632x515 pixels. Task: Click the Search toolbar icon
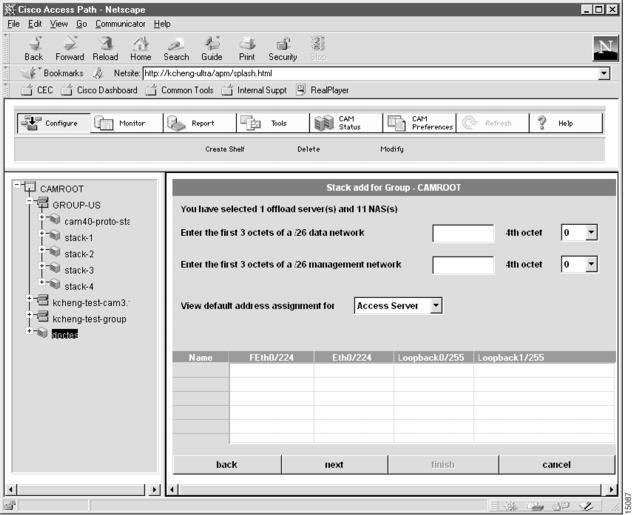176,48
